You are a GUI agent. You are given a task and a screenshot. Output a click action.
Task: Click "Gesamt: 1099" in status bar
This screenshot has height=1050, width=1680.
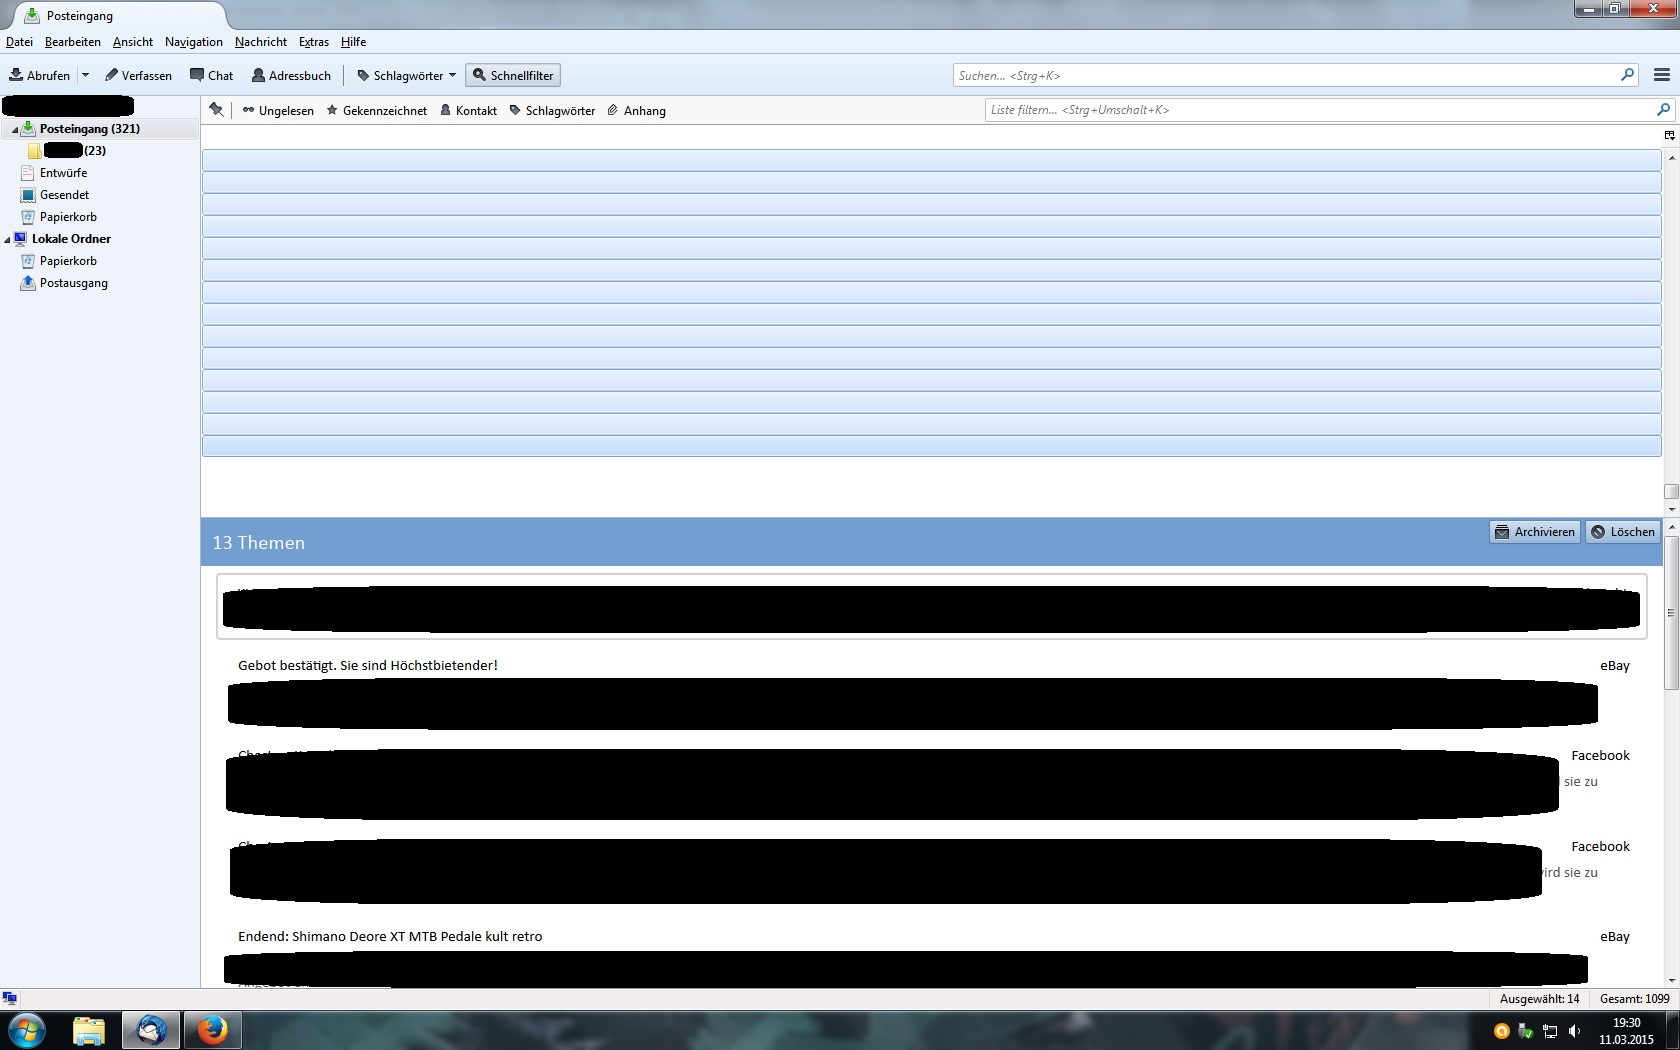coord(1635,999)
